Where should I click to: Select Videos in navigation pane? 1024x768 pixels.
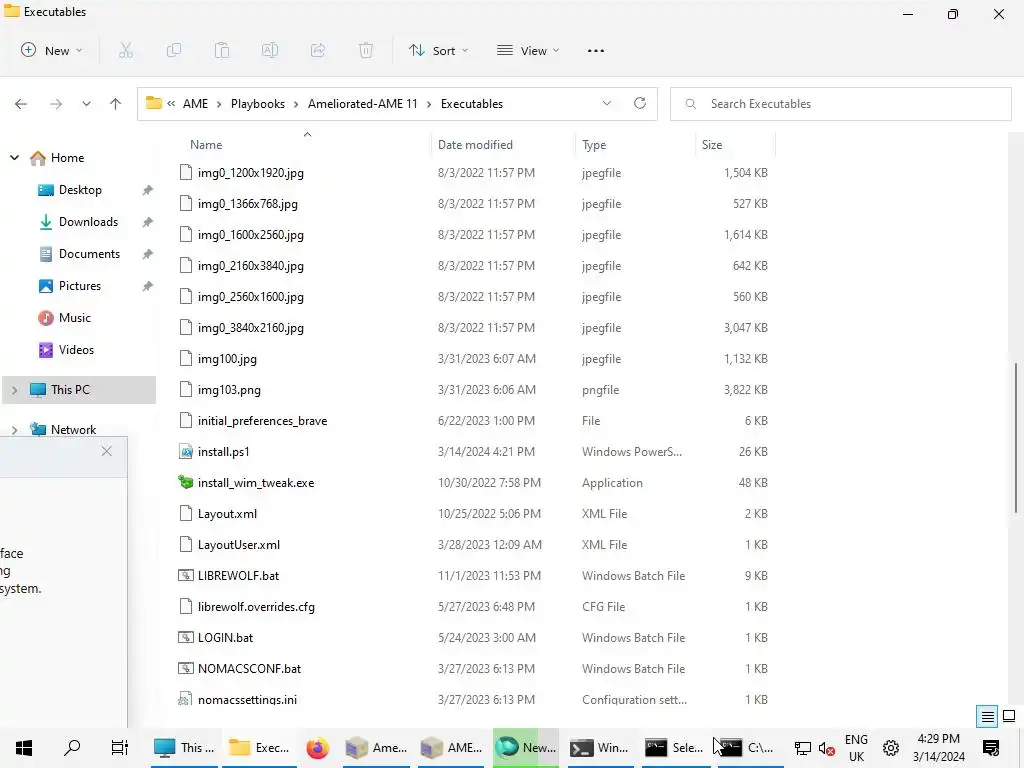click(76, 350)
